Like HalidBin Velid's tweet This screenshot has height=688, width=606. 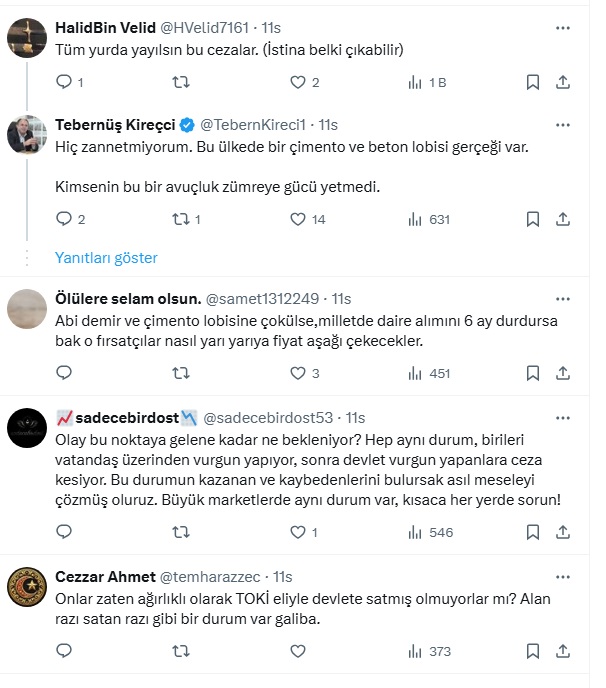pos(298,83)
